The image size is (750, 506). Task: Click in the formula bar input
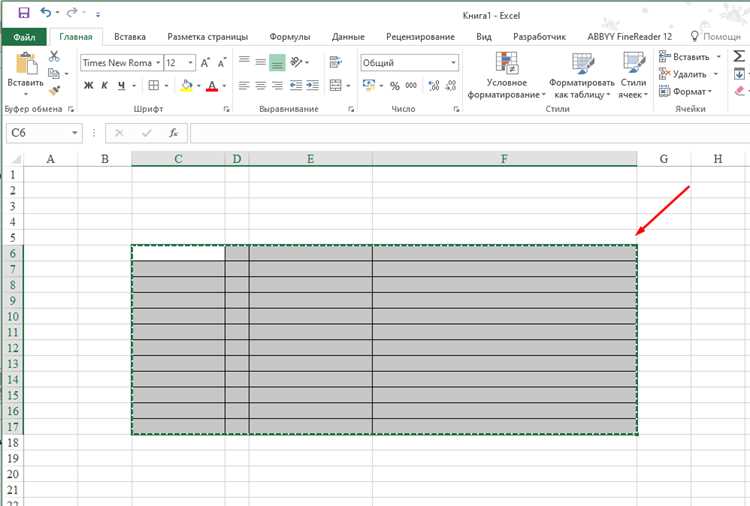pyautogui.click(x=469, y=133)
